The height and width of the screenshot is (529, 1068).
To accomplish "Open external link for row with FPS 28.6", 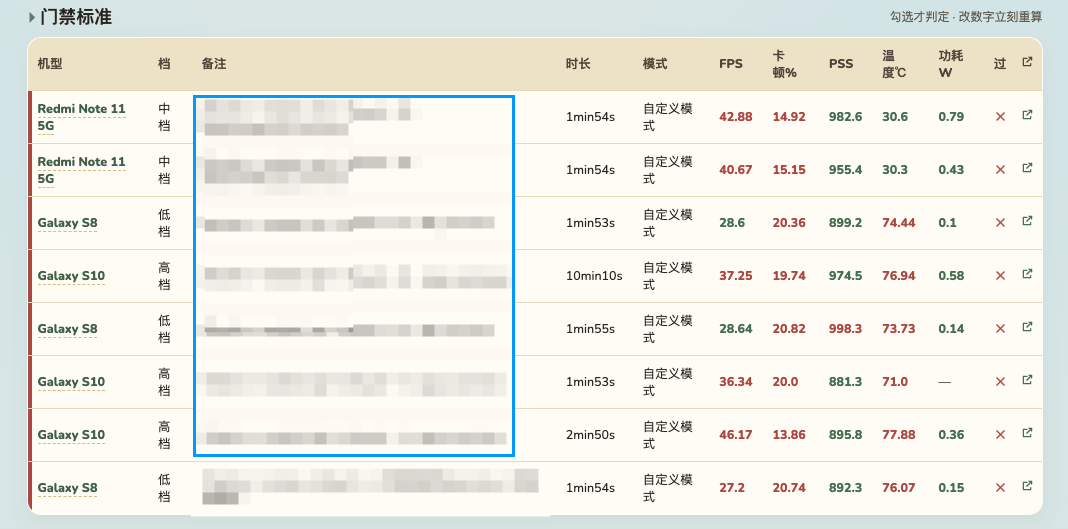I will (1027, 221).
